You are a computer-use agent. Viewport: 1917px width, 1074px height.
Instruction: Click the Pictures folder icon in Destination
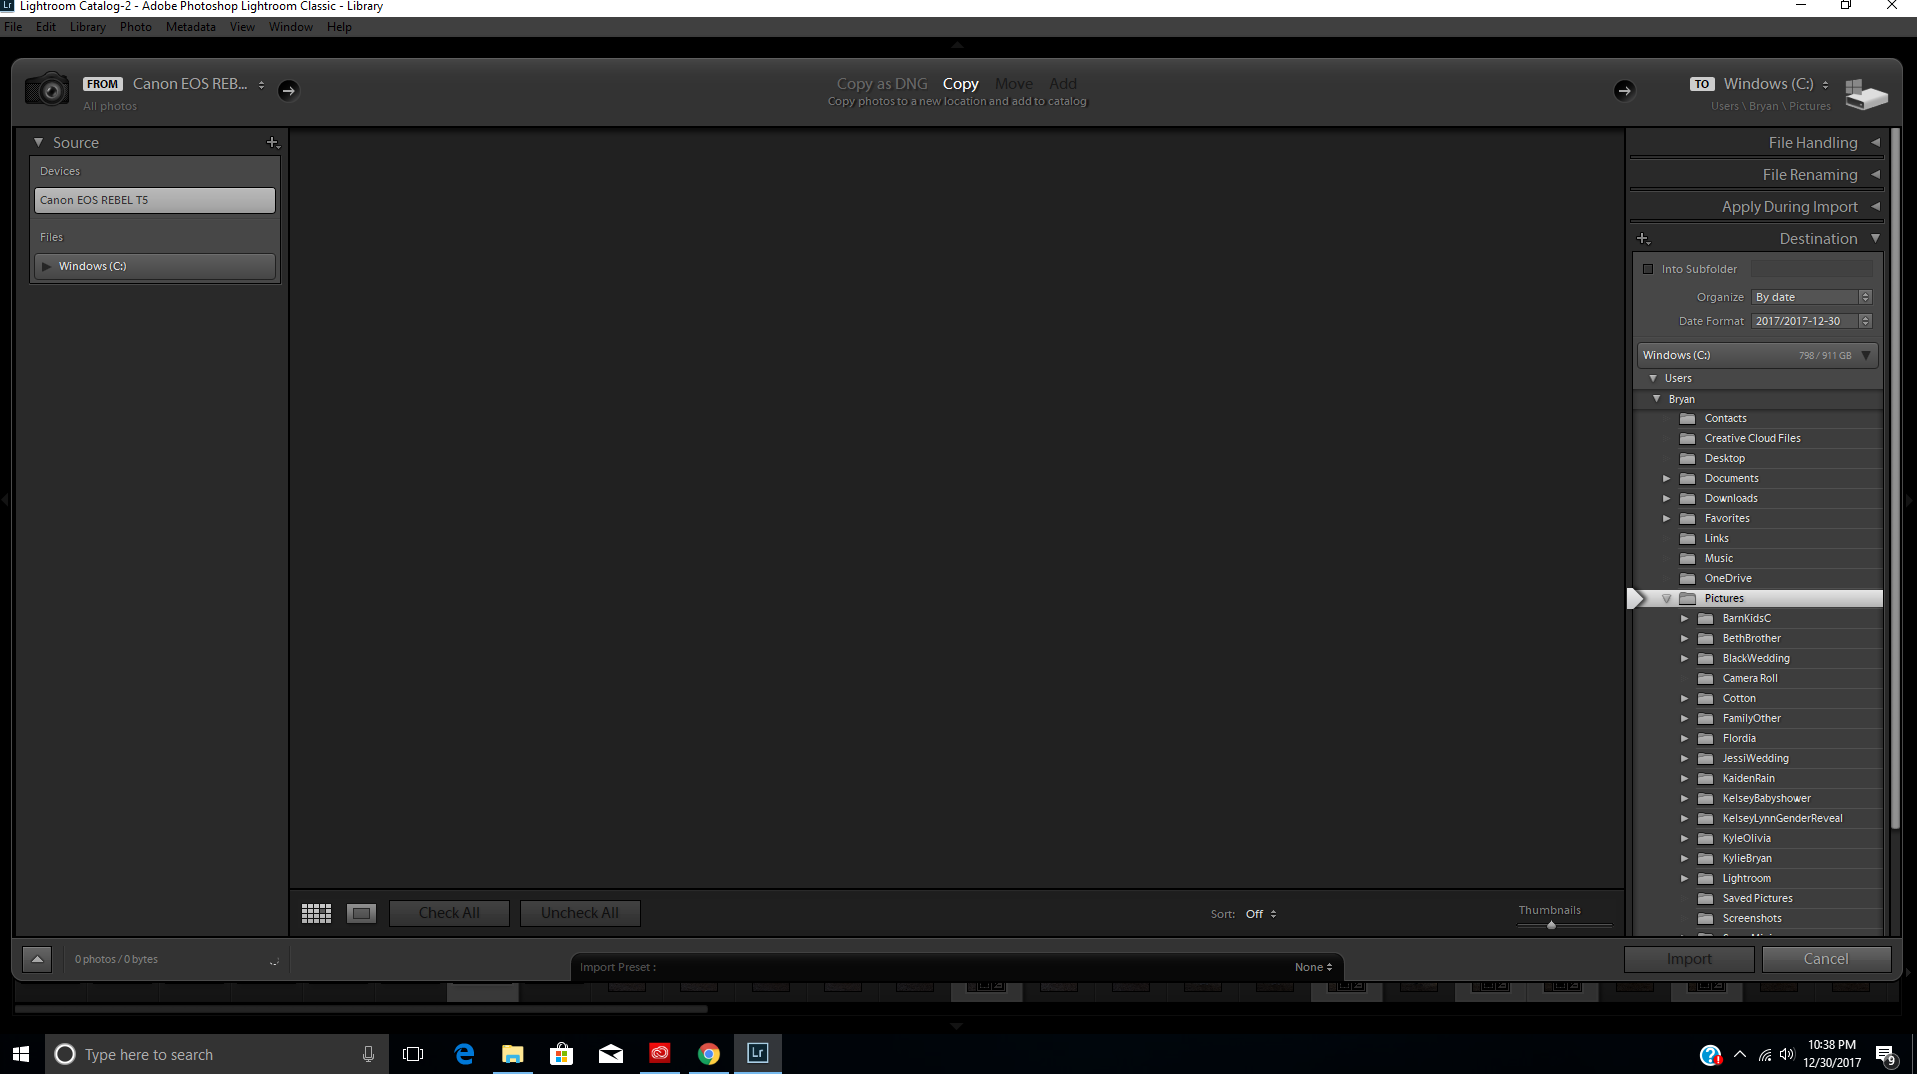click(1688, 598)
